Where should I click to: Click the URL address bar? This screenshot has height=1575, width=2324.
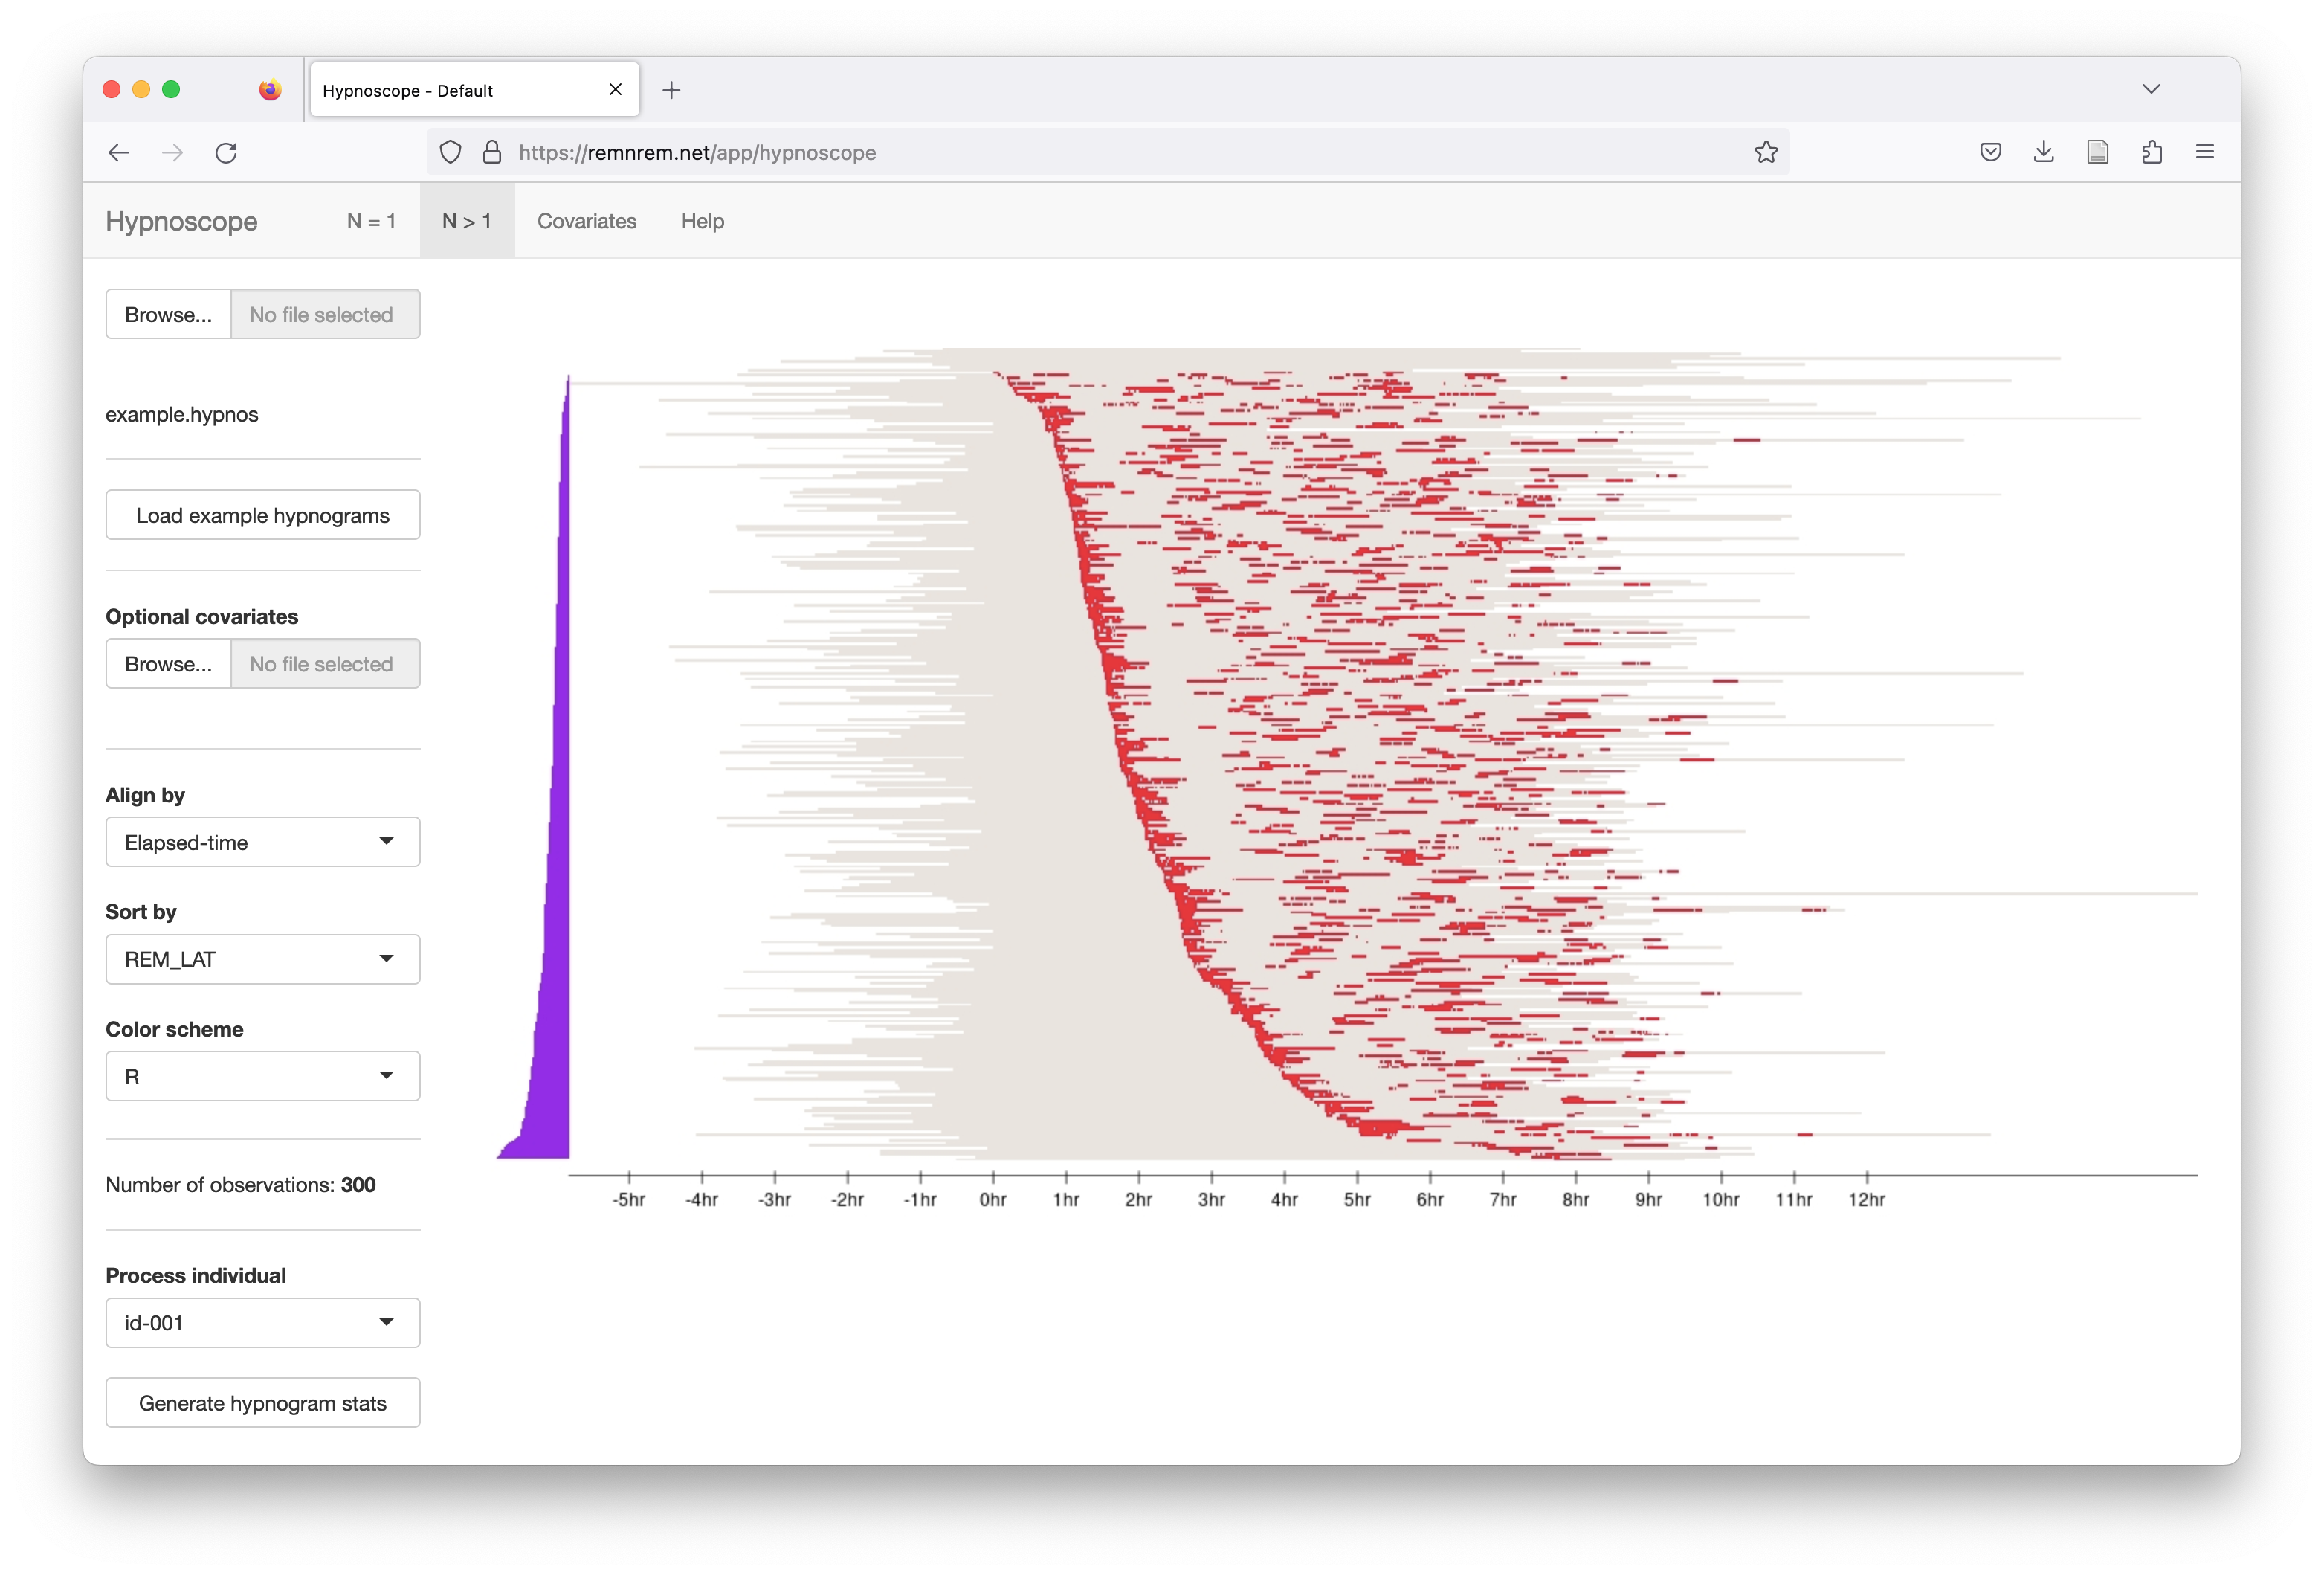(x=1100, y=152)
